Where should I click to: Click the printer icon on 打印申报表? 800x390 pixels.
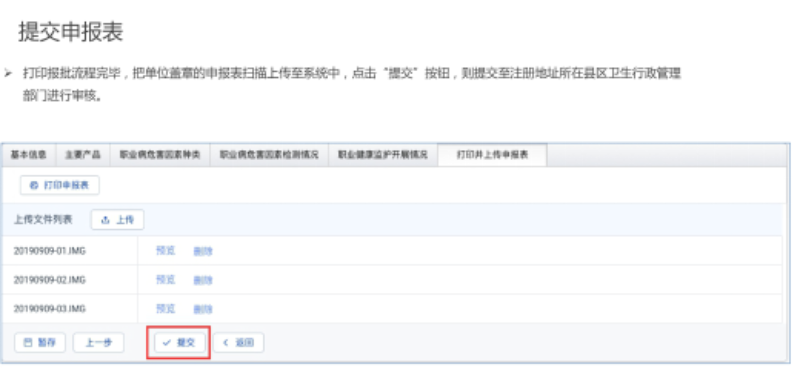pos(34,185)
